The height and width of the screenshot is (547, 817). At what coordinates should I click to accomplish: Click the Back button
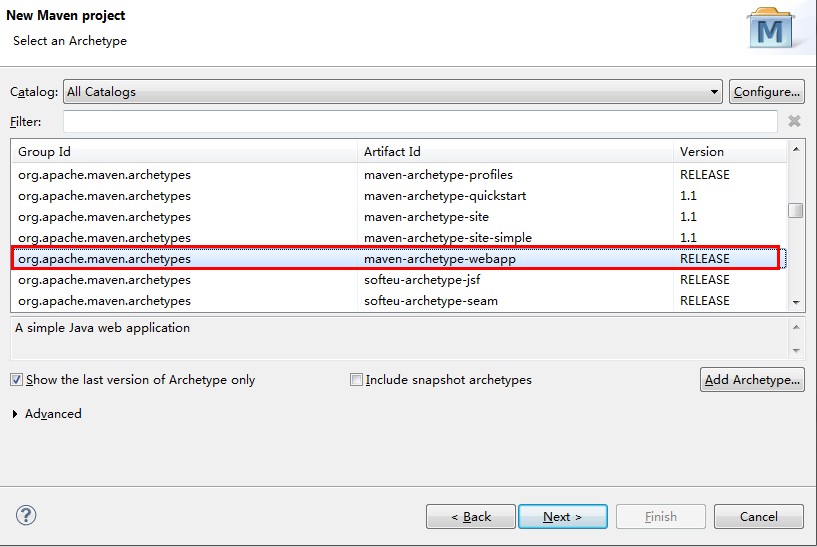[x=471, y=517]
